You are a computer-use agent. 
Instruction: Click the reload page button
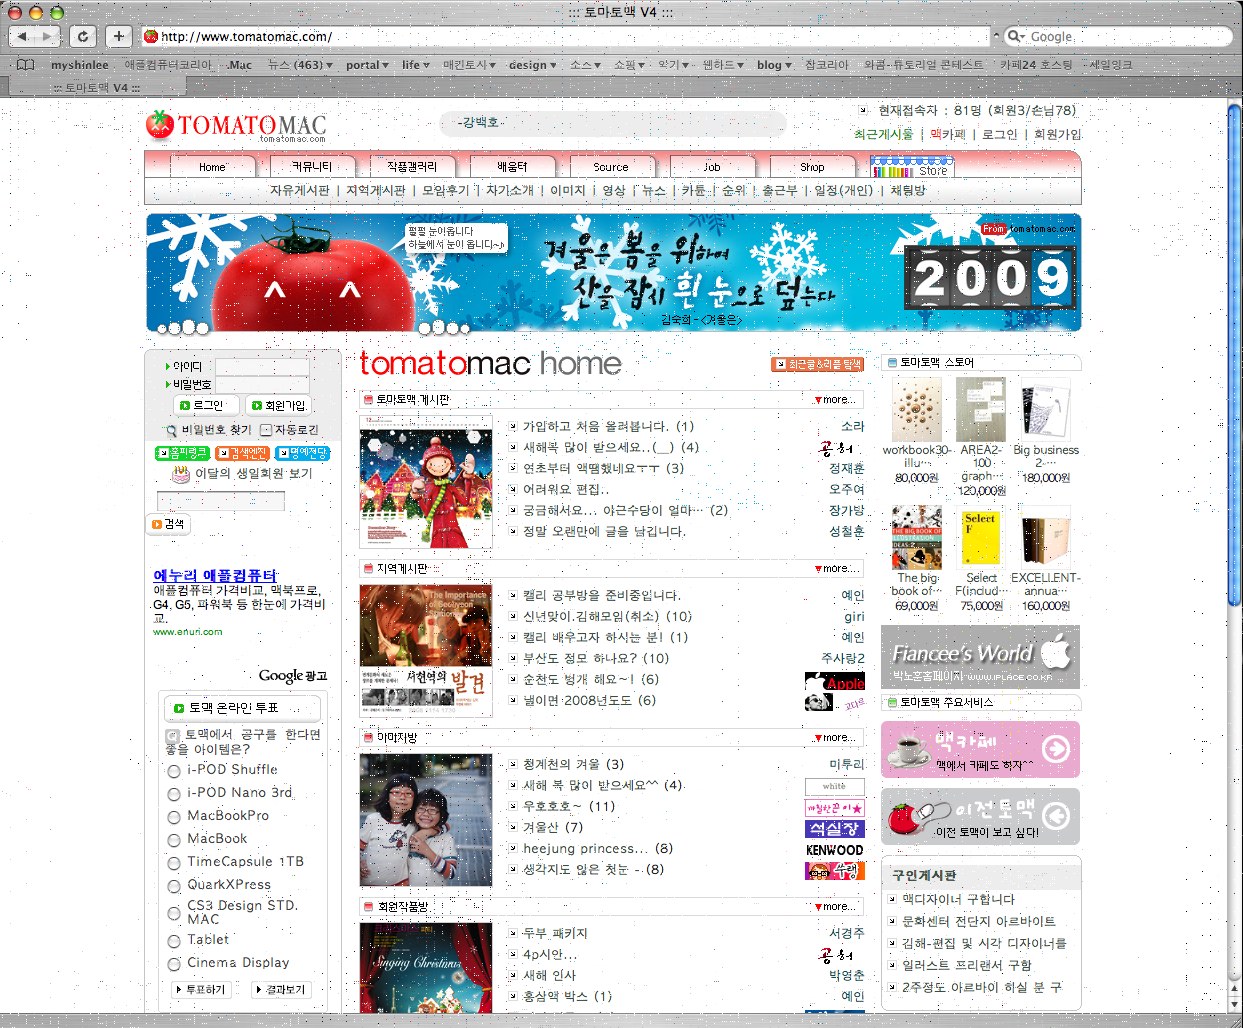point(82,37)
